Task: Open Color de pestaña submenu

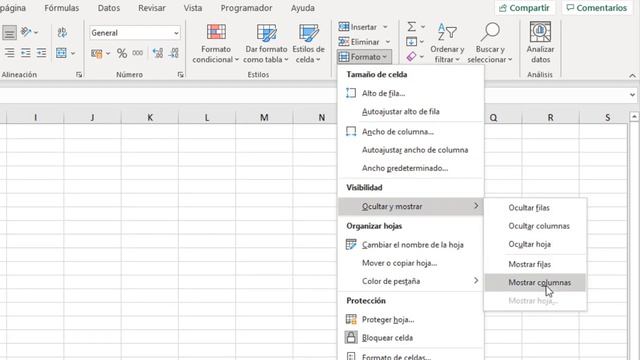Action: tap(411, 281)
